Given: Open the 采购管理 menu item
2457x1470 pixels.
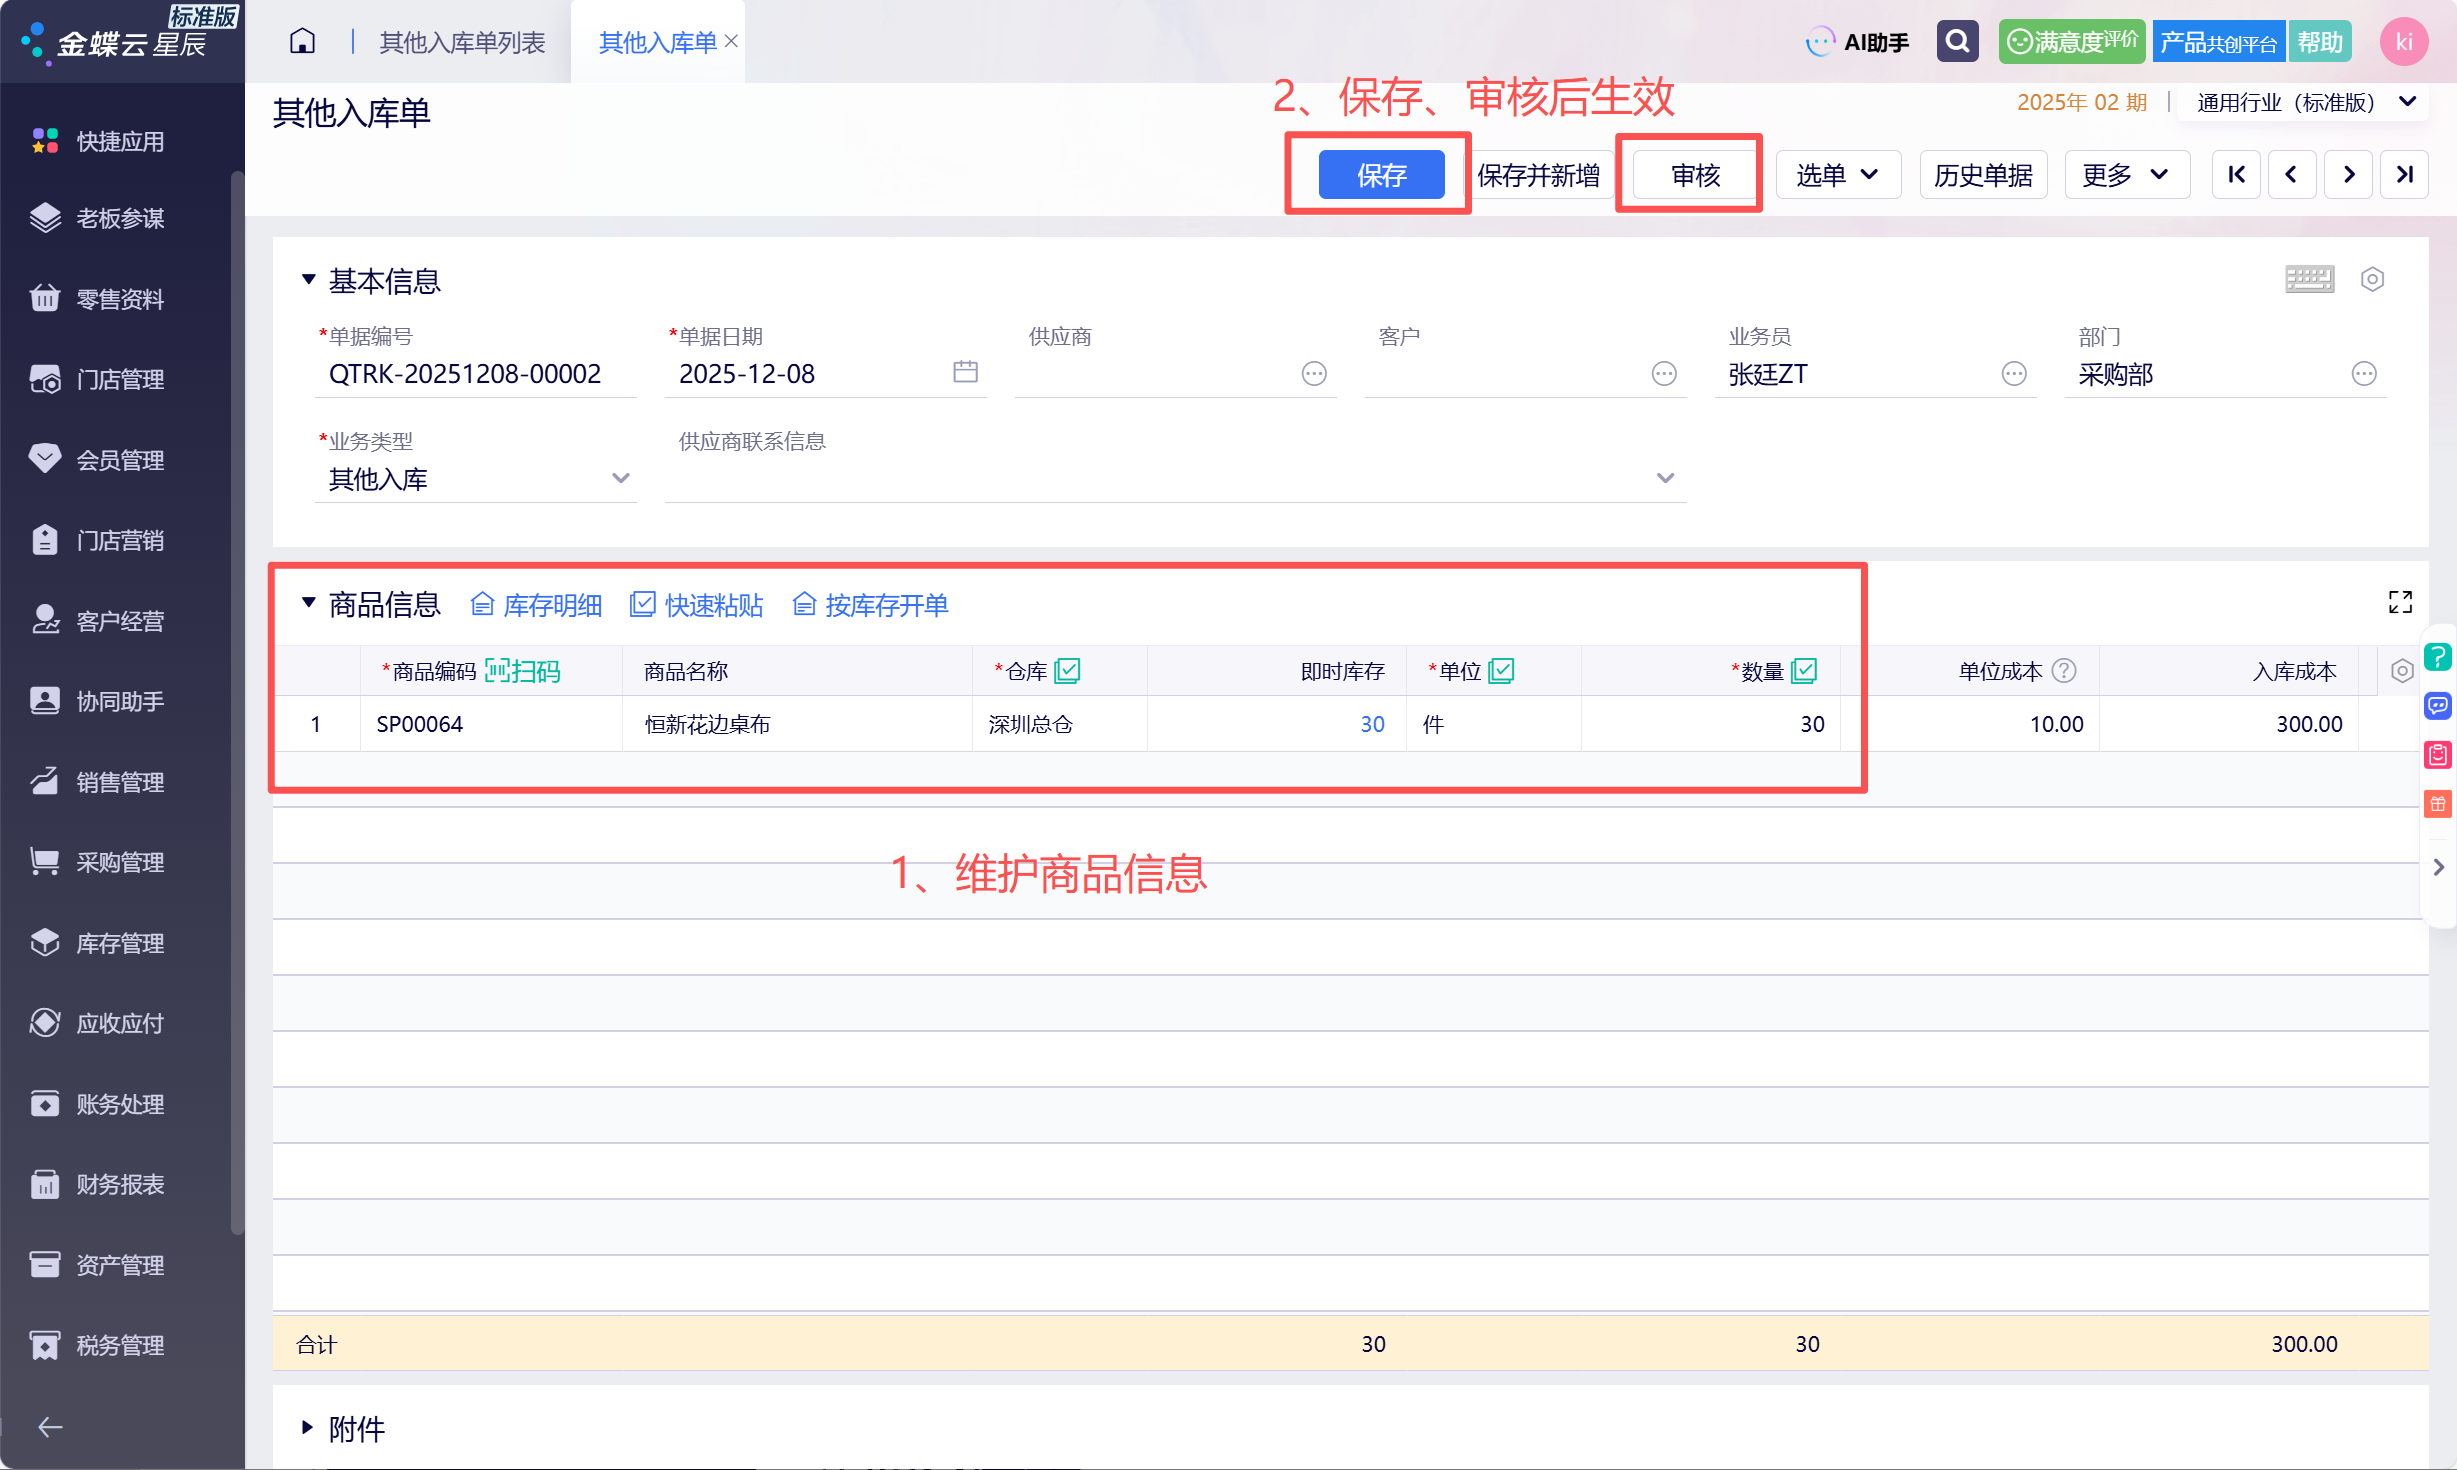Looking at the screenshot, I should tap(122, 862).
